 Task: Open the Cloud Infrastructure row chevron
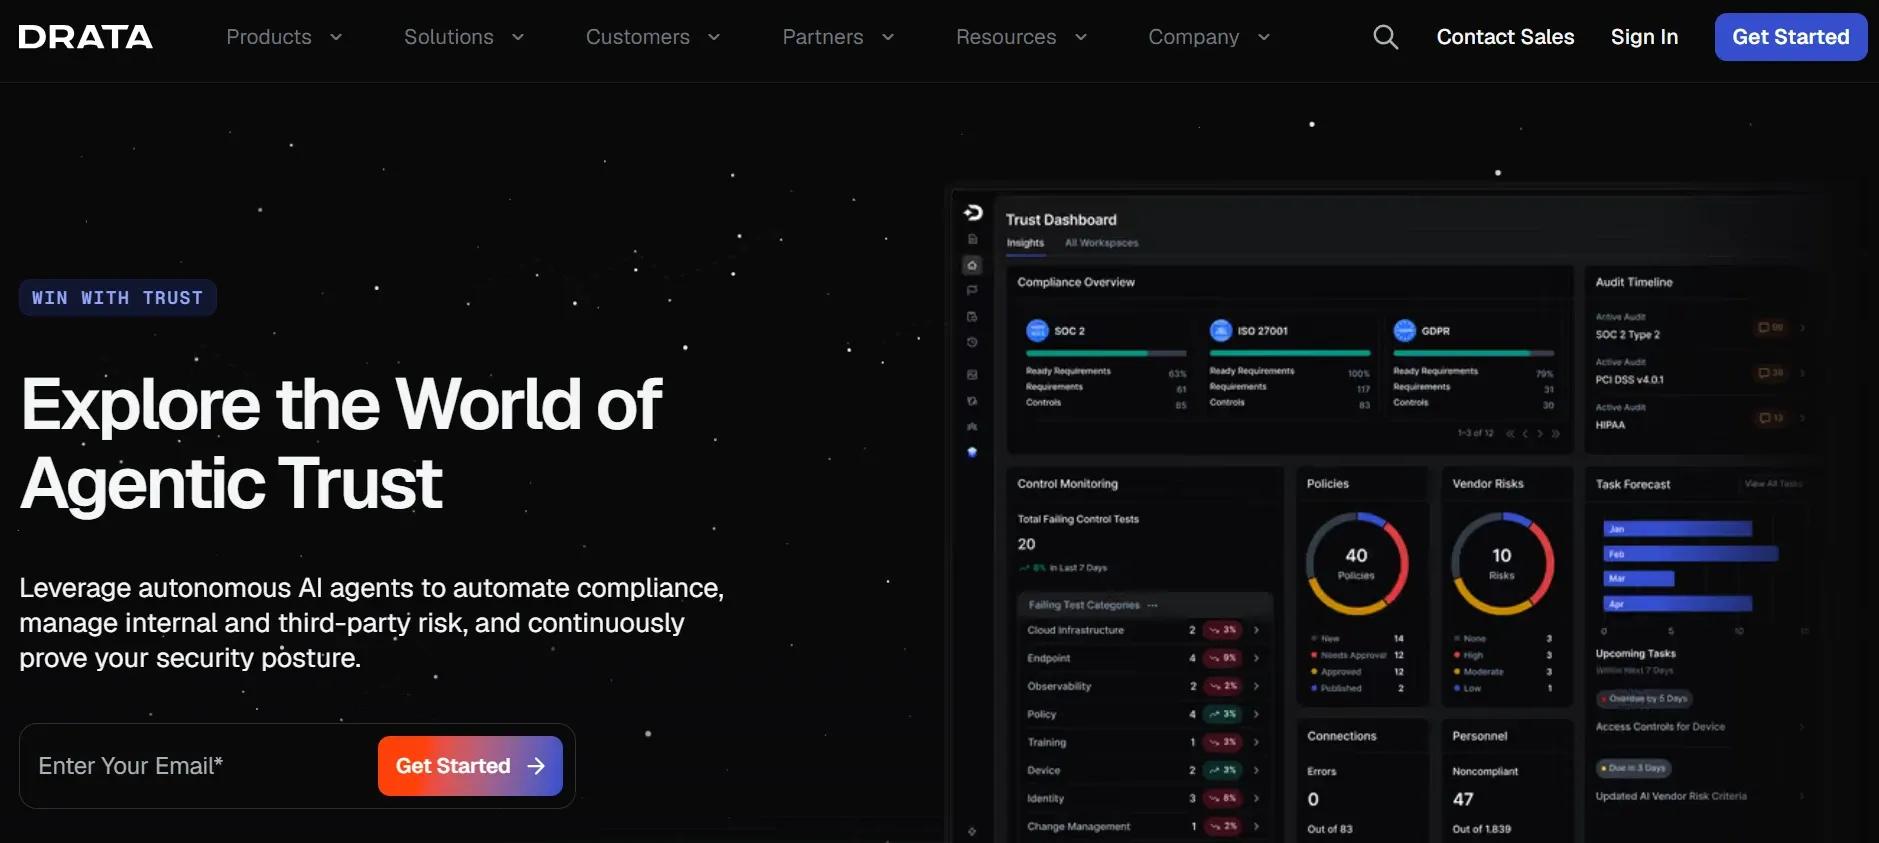coord(1256,630)
